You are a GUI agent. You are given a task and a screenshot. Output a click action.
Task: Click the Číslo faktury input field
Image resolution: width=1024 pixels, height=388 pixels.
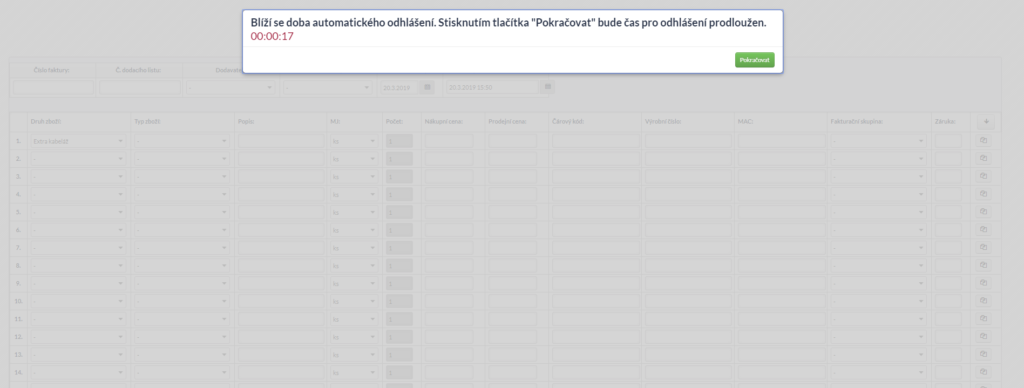(x=54, y=88)
